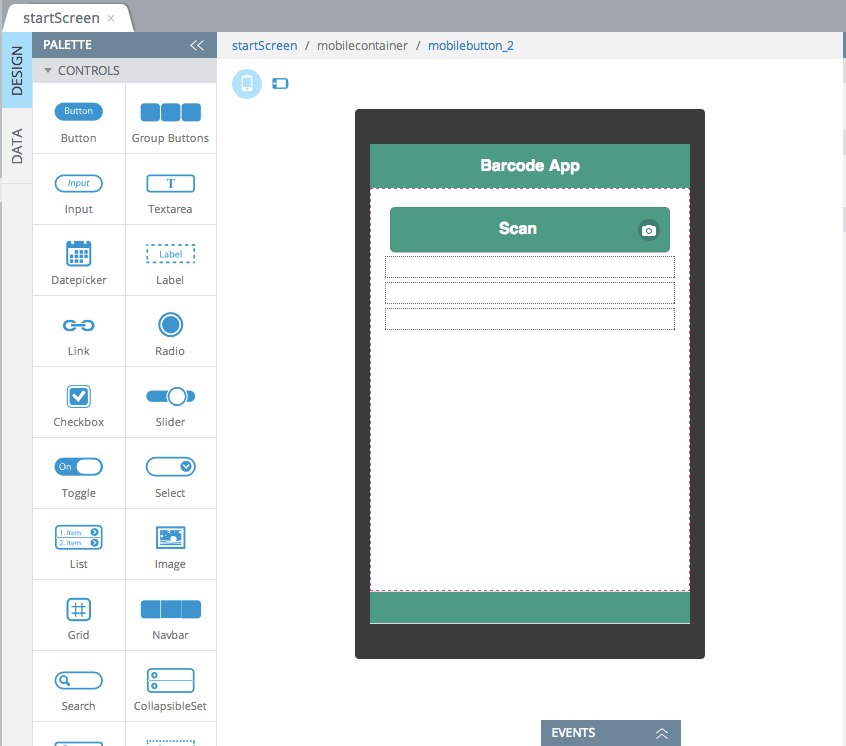Expand the EVENTS panel
The width and height of the screenshot is (846, 746).
coord(662,733)
